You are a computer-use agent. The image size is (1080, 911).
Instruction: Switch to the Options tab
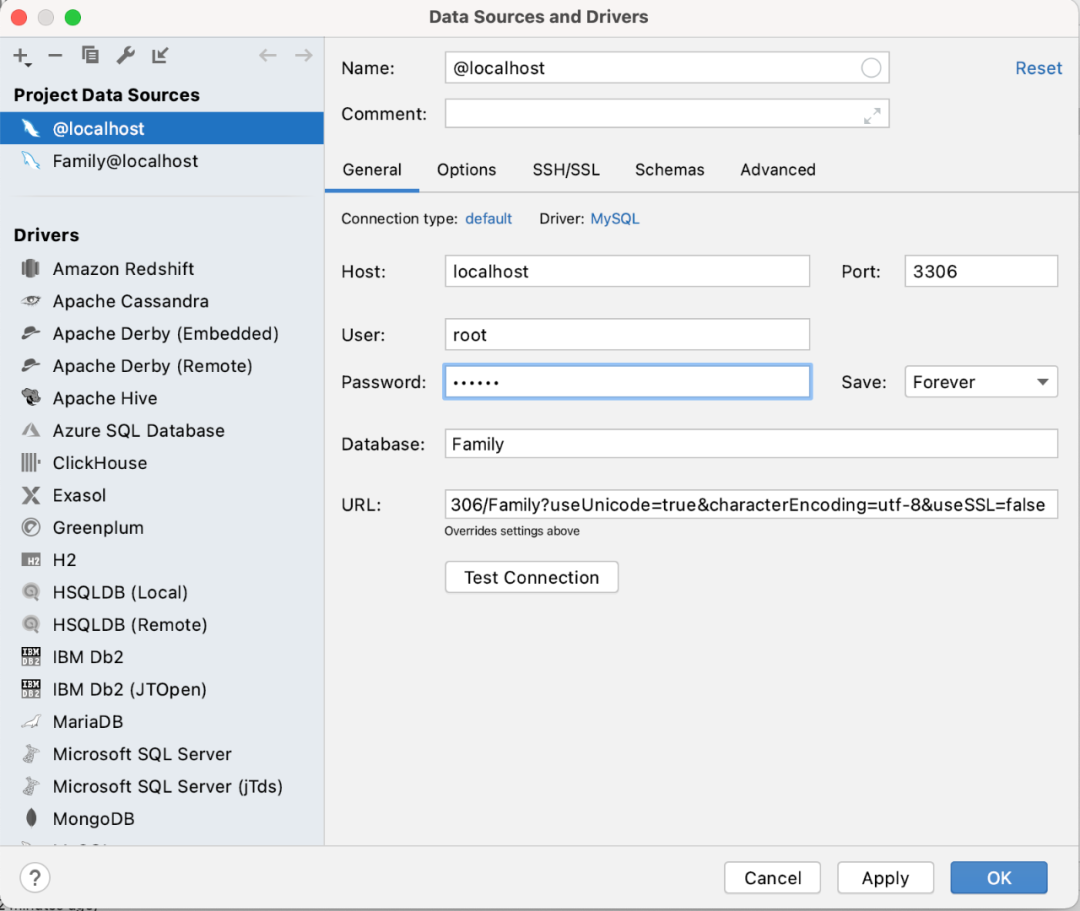[466, 170]
